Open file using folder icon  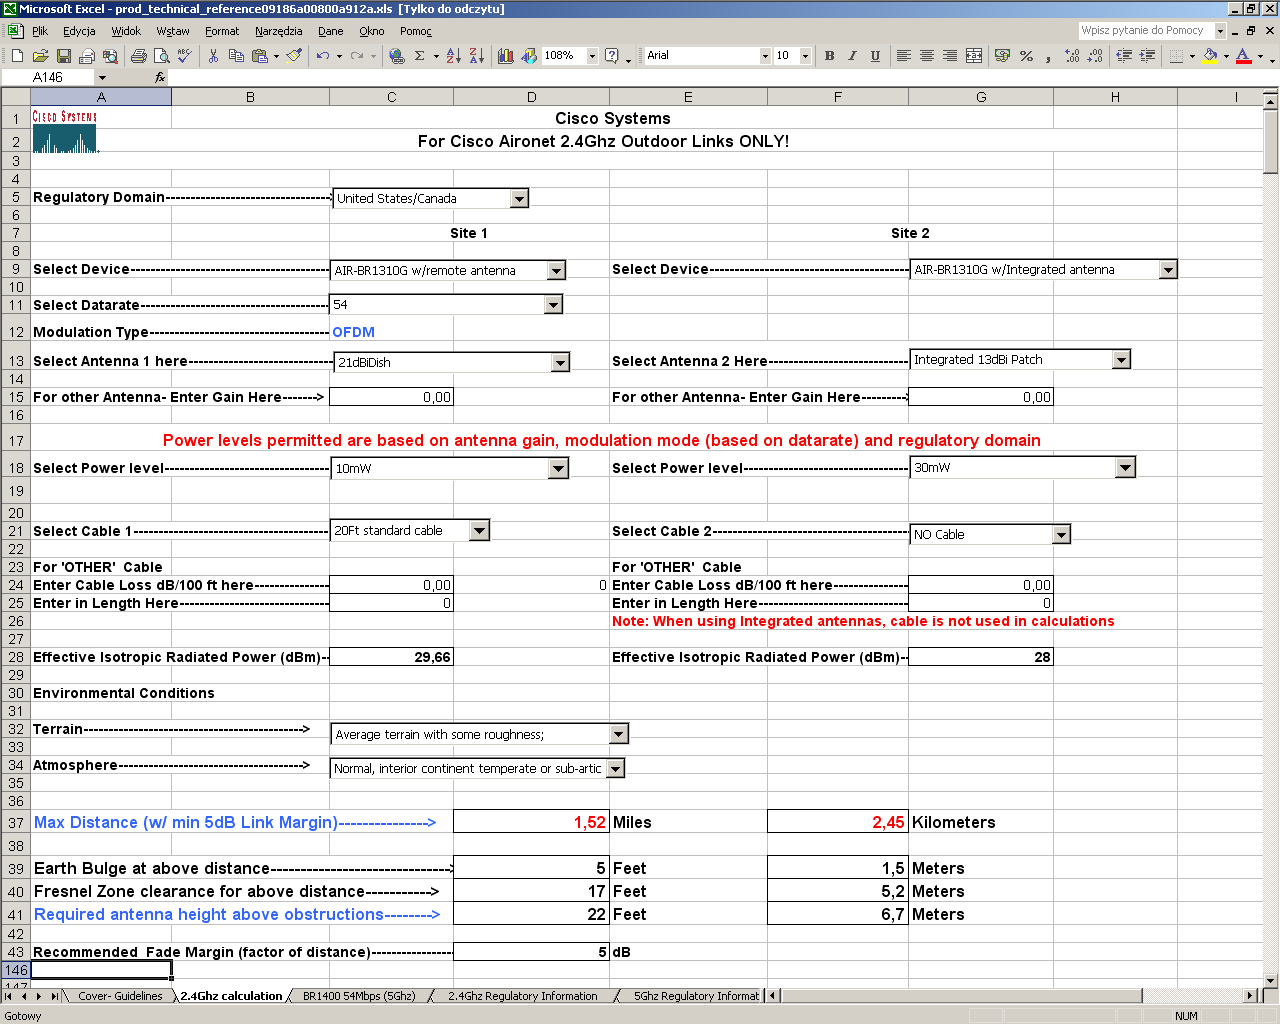click(40, 56)
